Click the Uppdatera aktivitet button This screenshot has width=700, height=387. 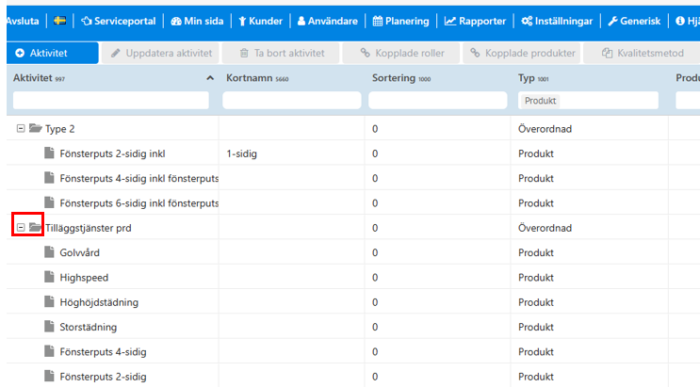tap(160, 53)
